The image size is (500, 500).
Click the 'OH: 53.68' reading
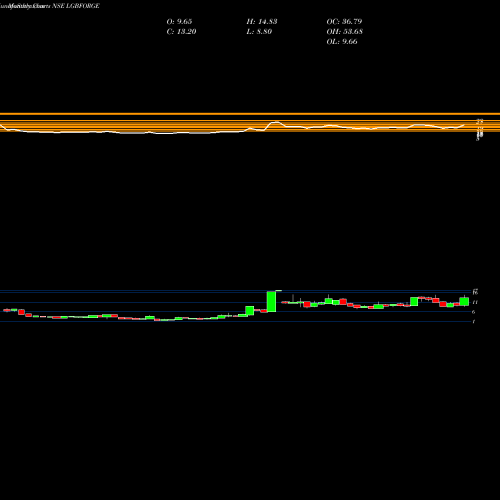click(x=345, y=31)
